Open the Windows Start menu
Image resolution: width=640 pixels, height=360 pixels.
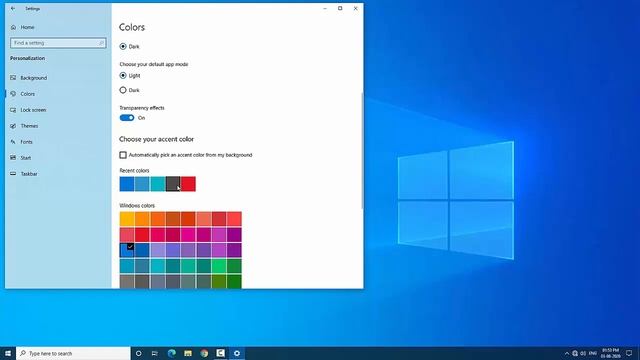[x=8, y=353]
